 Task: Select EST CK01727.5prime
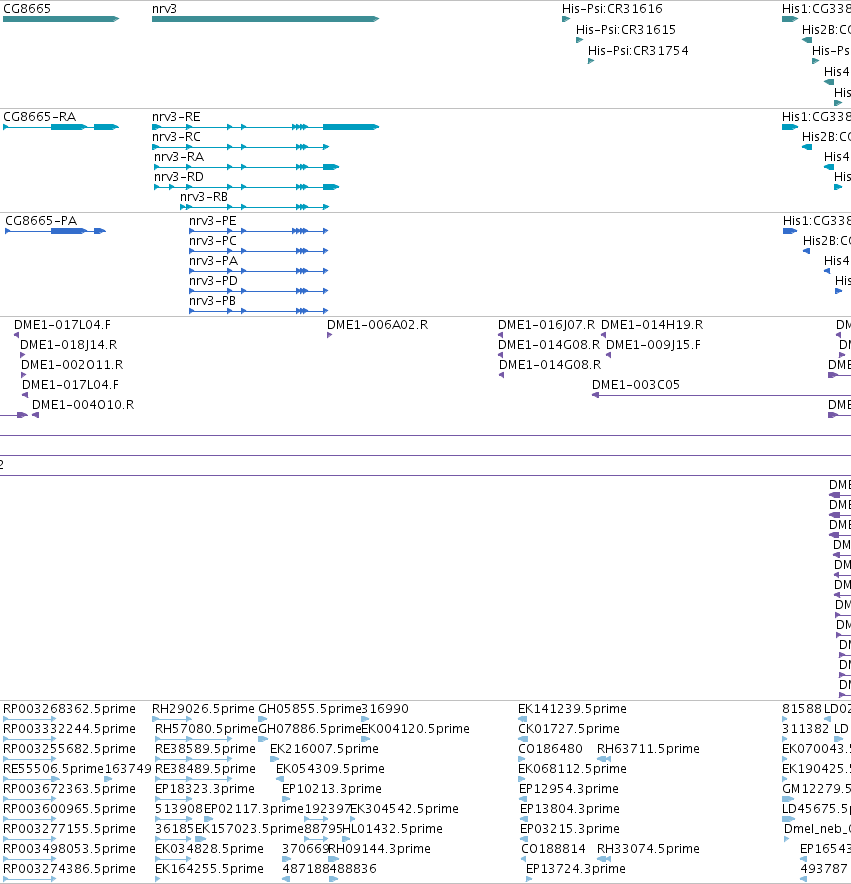(523, 739)
